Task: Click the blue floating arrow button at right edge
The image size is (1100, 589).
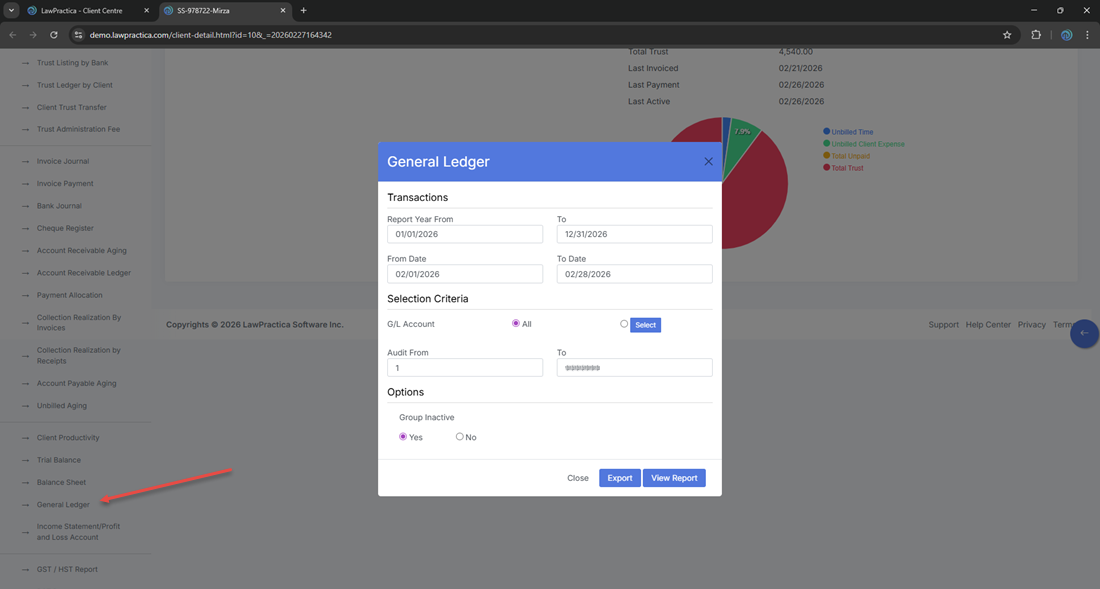Action: tap(1084, 333)
